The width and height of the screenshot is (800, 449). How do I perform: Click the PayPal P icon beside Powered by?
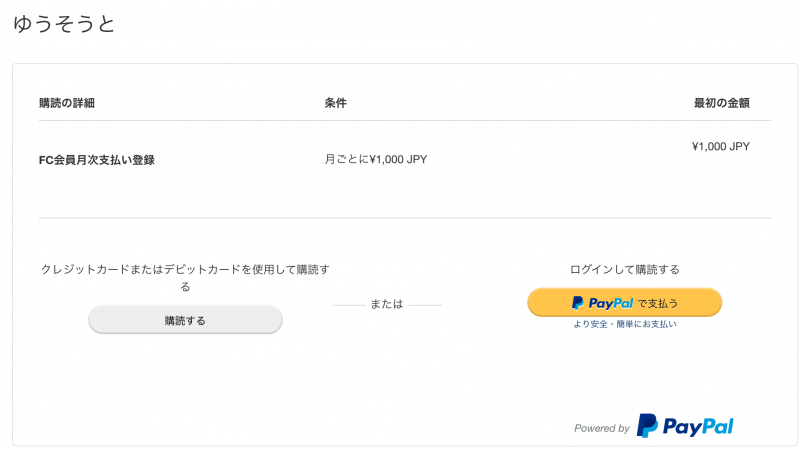(648, 426)
